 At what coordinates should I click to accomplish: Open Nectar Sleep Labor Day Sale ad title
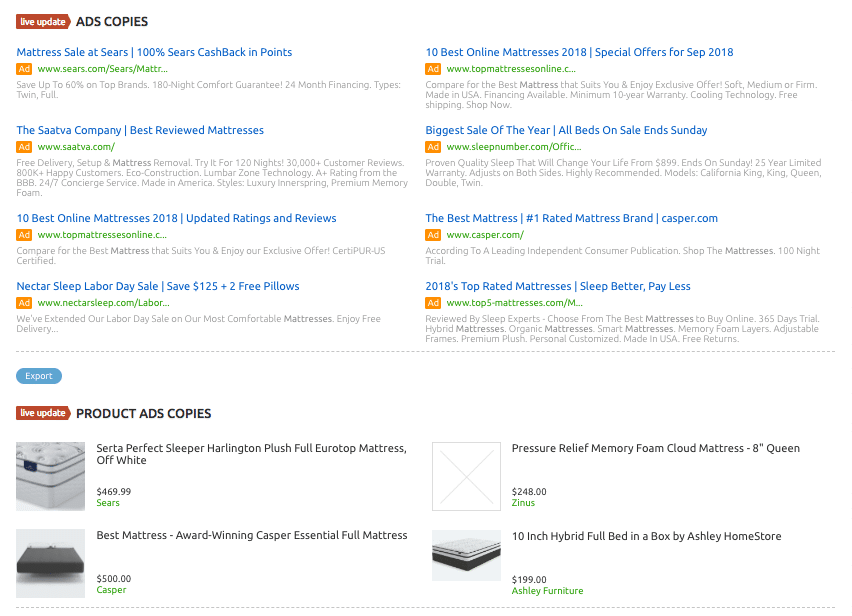click(x=158, y=286)
